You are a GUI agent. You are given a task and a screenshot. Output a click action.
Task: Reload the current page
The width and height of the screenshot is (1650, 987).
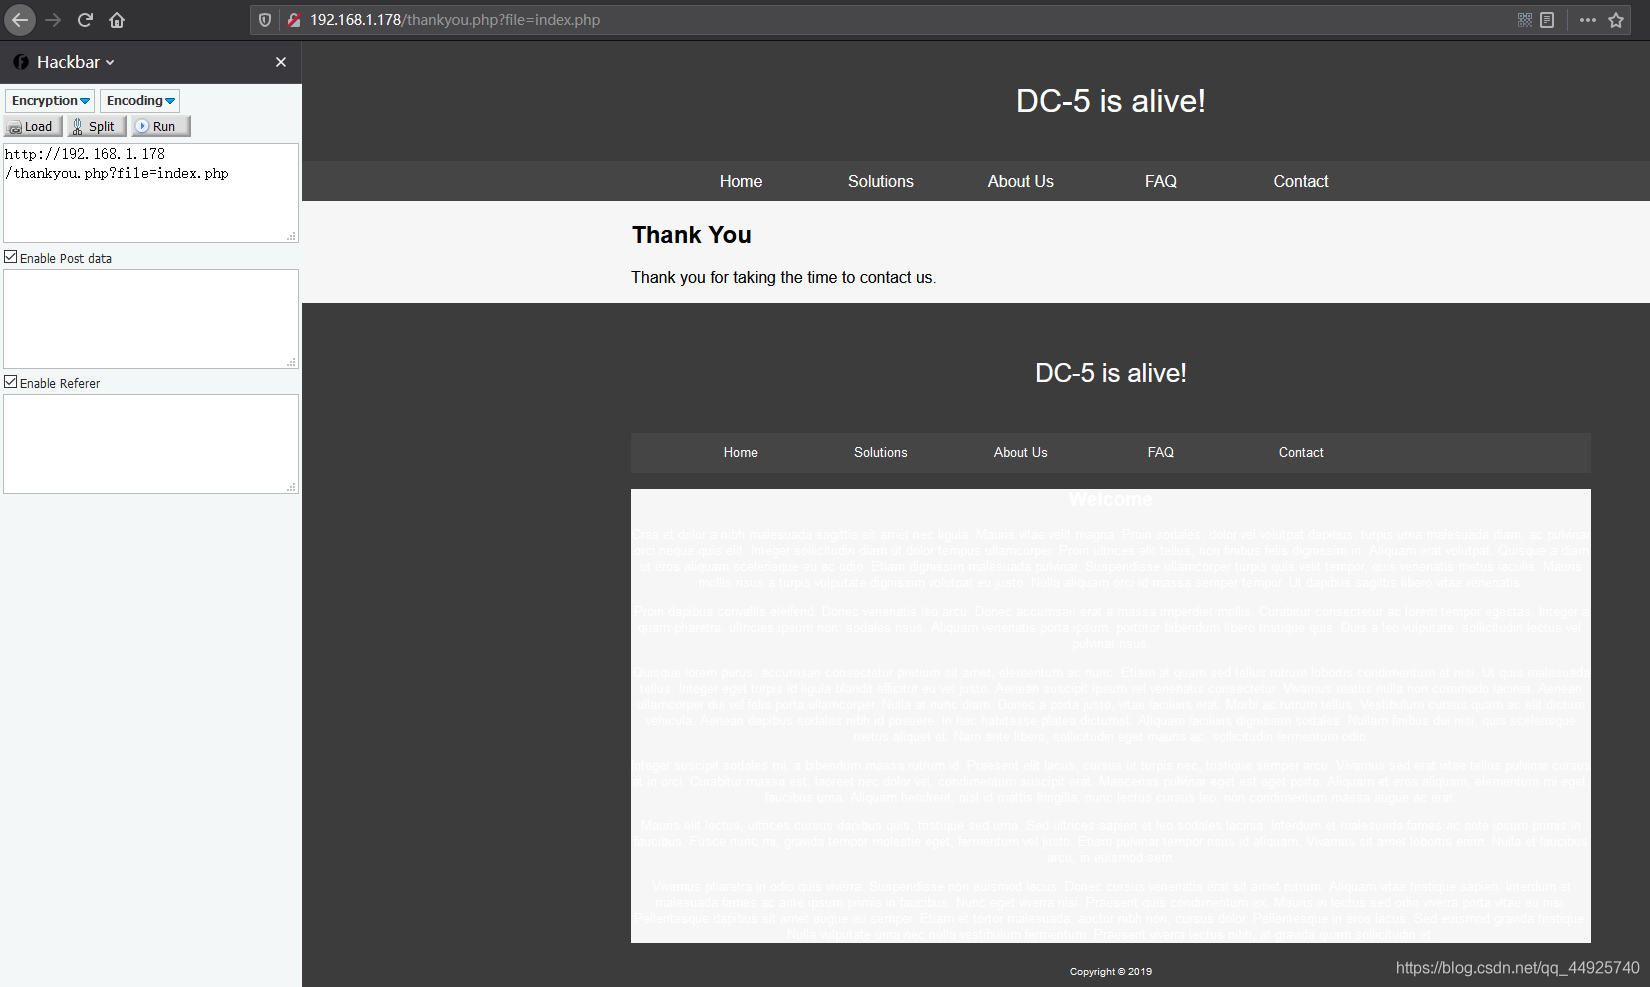[85, 20]
